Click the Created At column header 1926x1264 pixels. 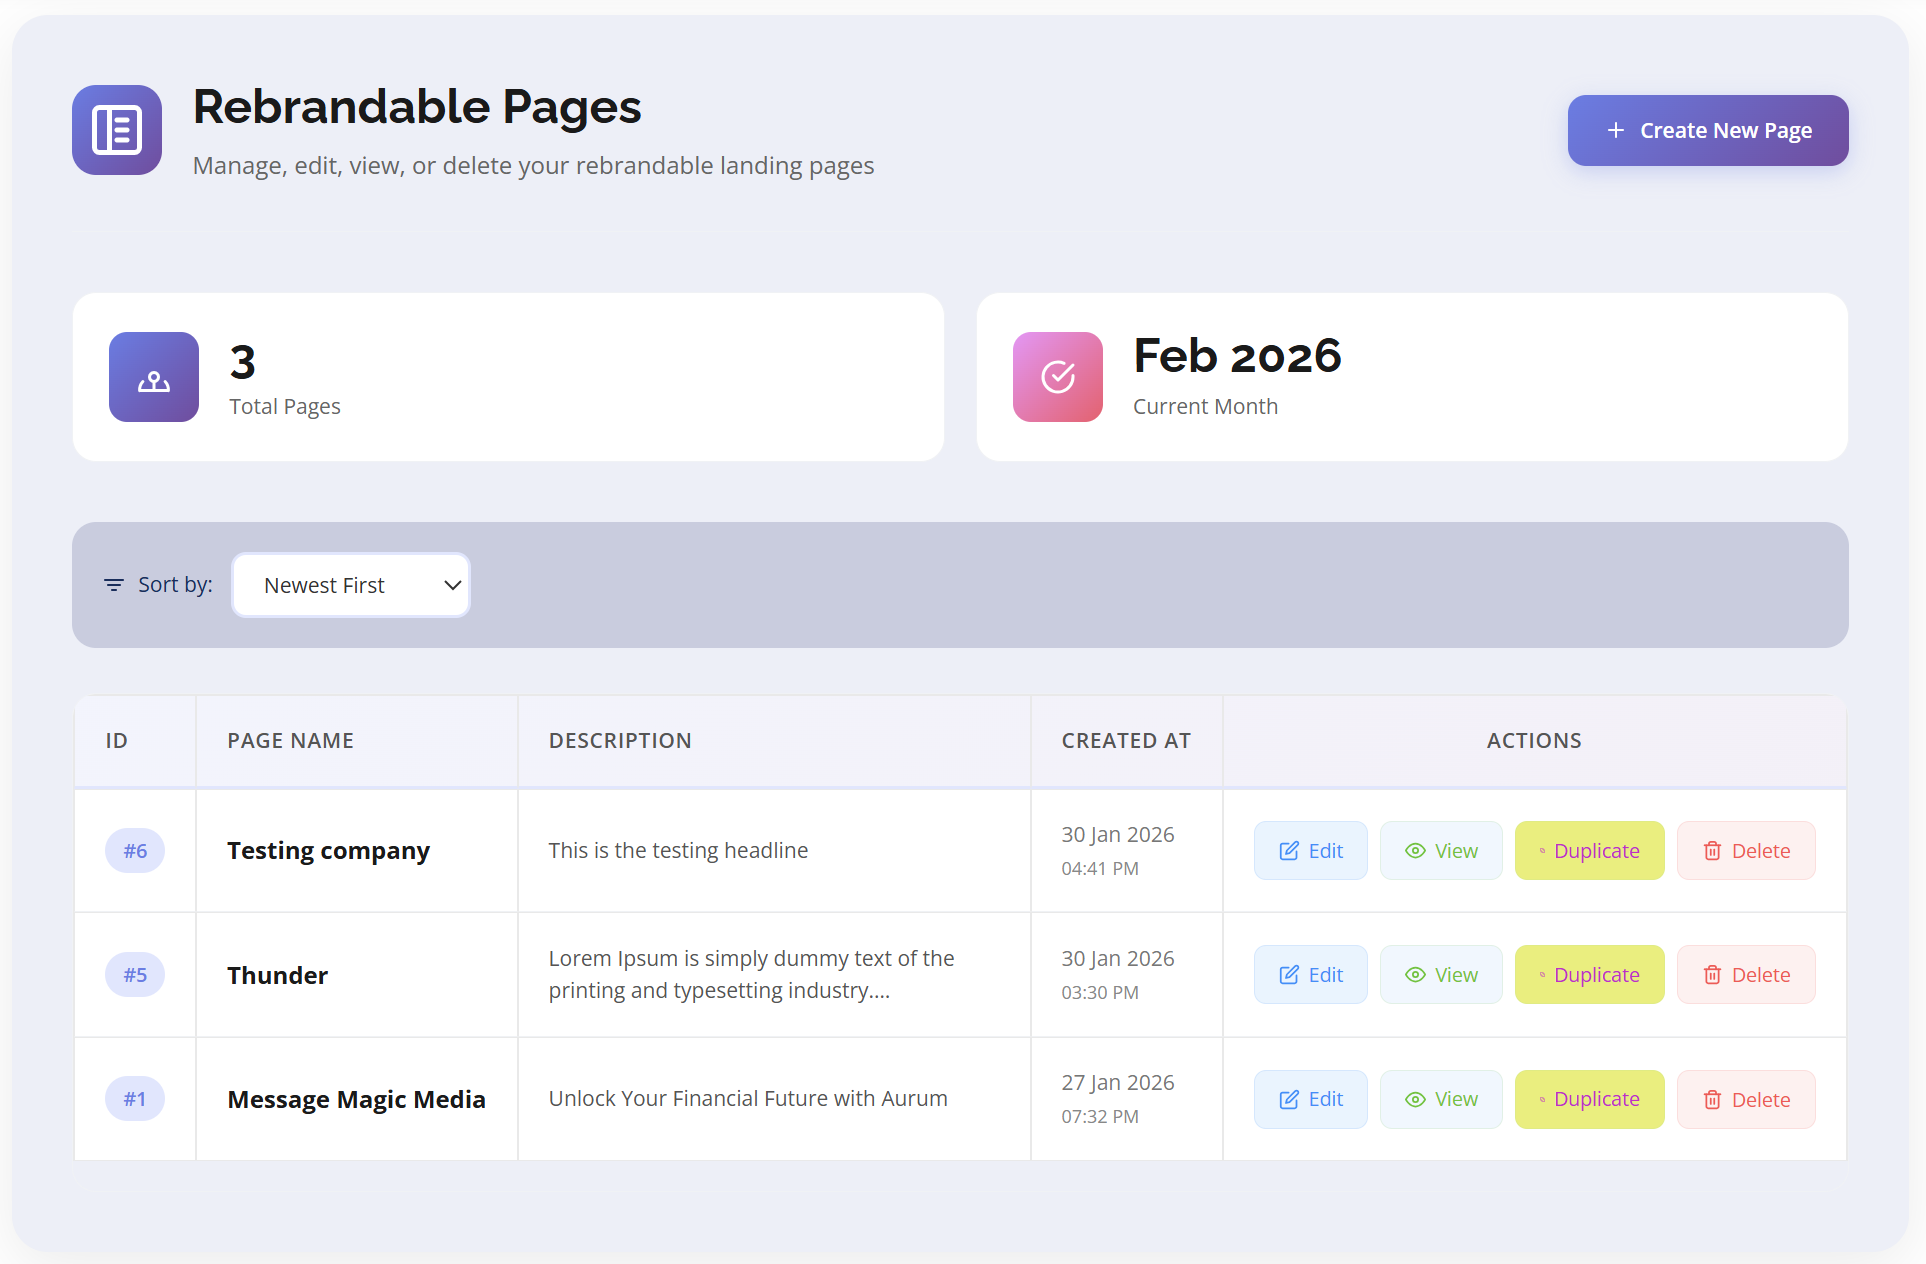point(1126,741)
